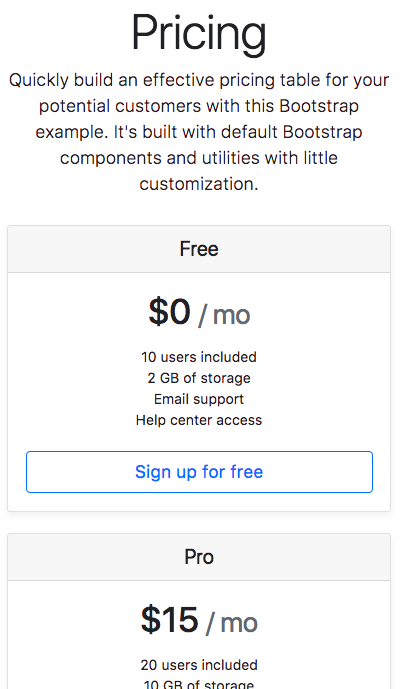Click the text "potential customers with this Bootstrap"
The width and height of the screenshot is (403, 689).
pos(199,106)
